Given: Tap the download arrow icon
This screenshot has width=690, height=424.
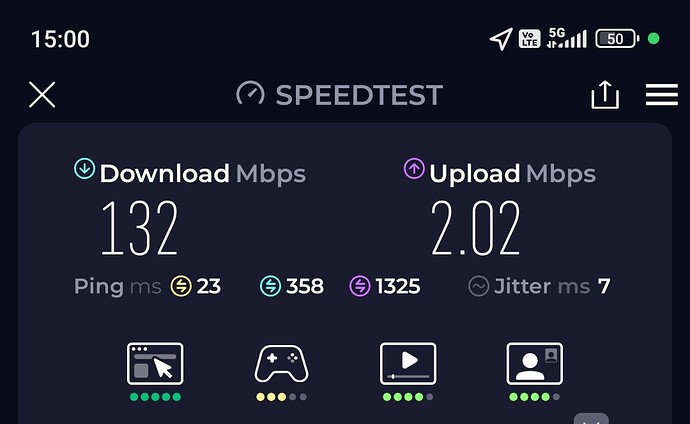Looking at the screenshot, I should 84,168.
